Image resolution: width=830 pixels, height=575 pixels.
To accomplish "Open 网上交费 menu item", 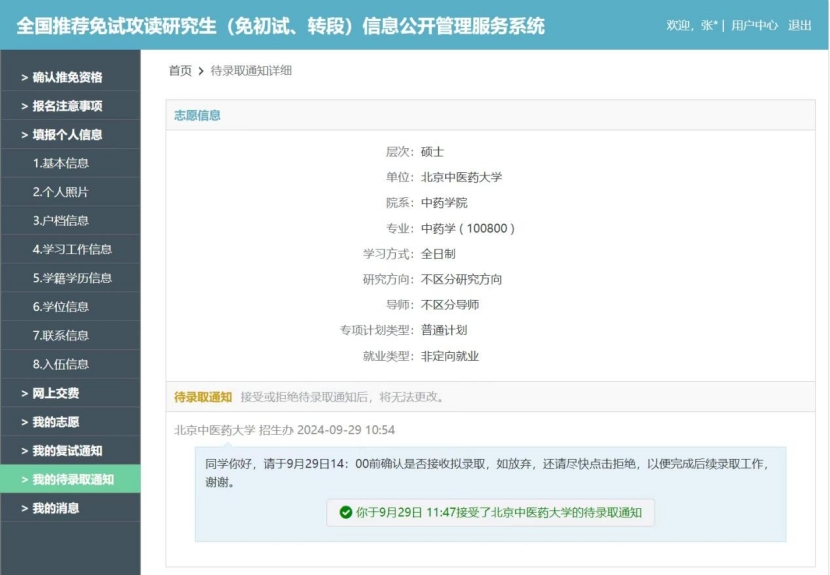I will click(70, 393).
